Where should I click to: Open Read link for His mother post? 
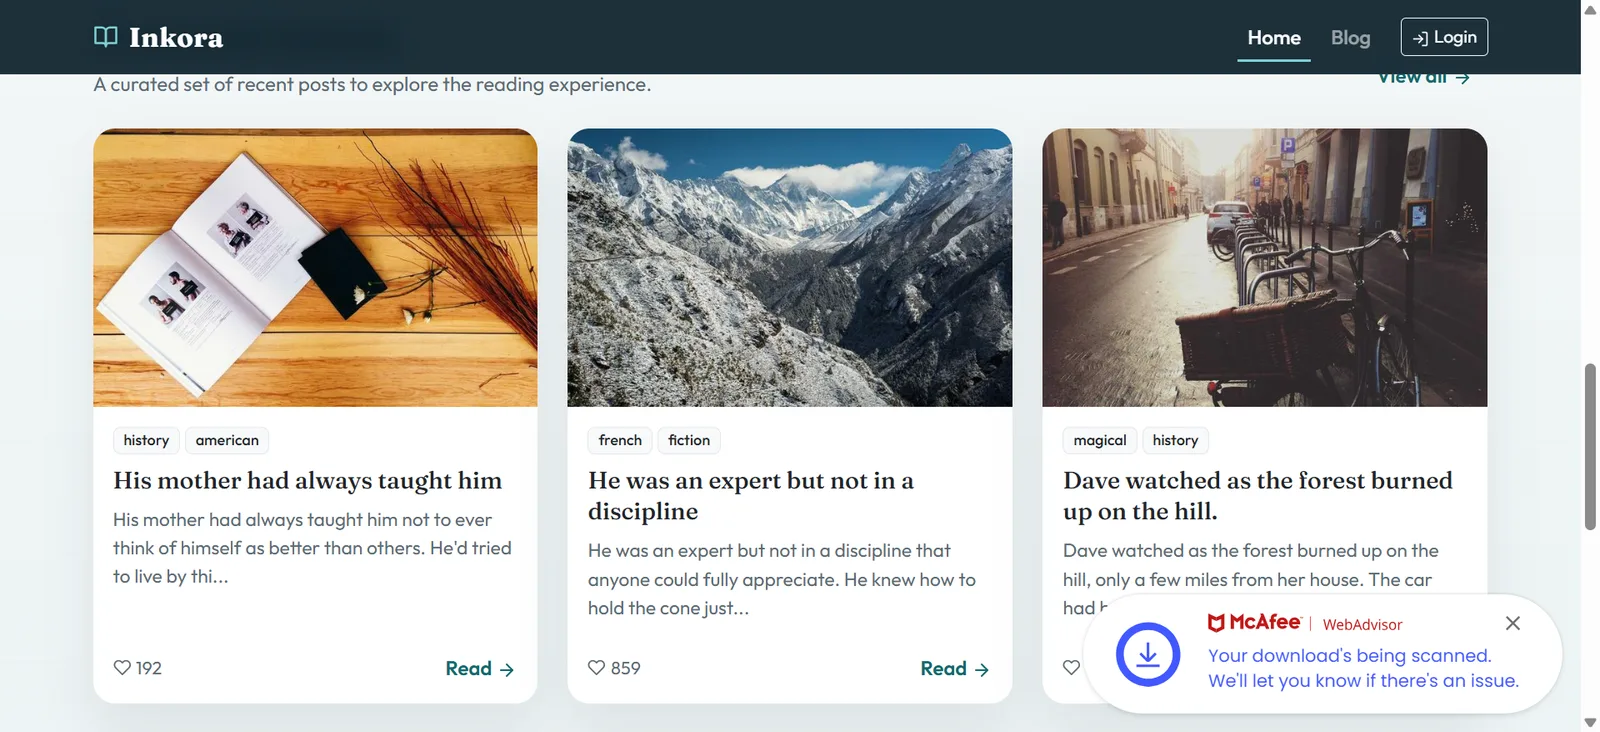tap(480, 669)
